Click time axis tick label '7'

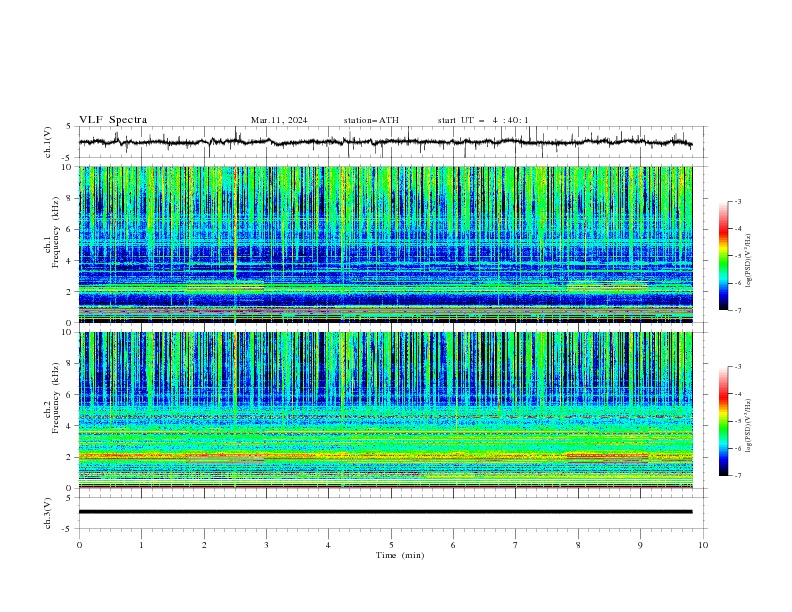[x=516, y=545]
